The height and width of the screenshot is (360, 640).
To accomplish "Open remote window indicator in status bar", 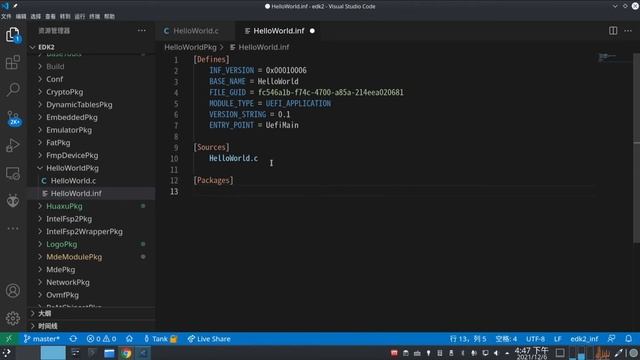I will 9,339.
